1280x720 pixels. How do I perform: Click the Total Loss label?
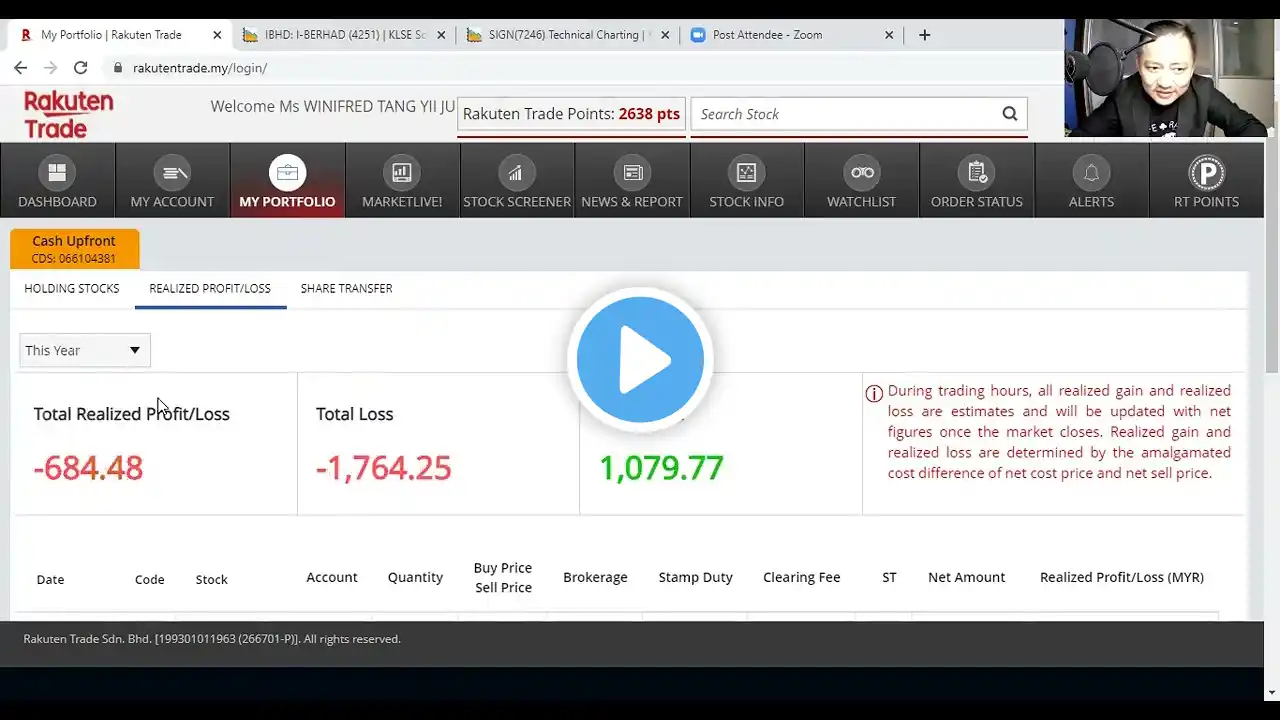coord(355,414)
